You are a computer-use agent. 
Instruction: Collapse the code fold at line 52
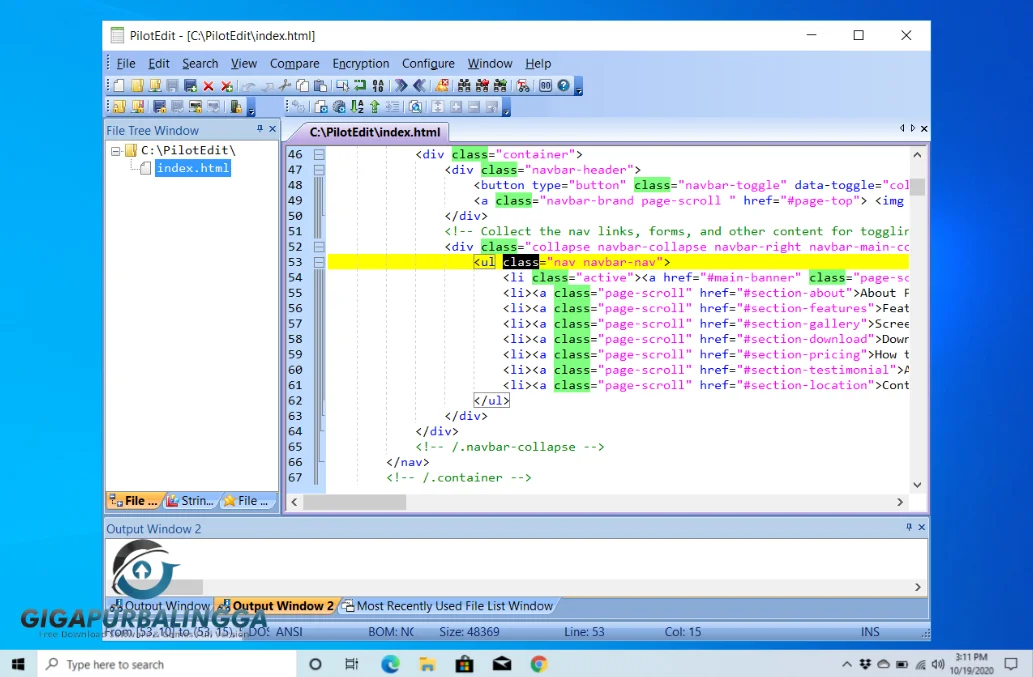point(319,247)
